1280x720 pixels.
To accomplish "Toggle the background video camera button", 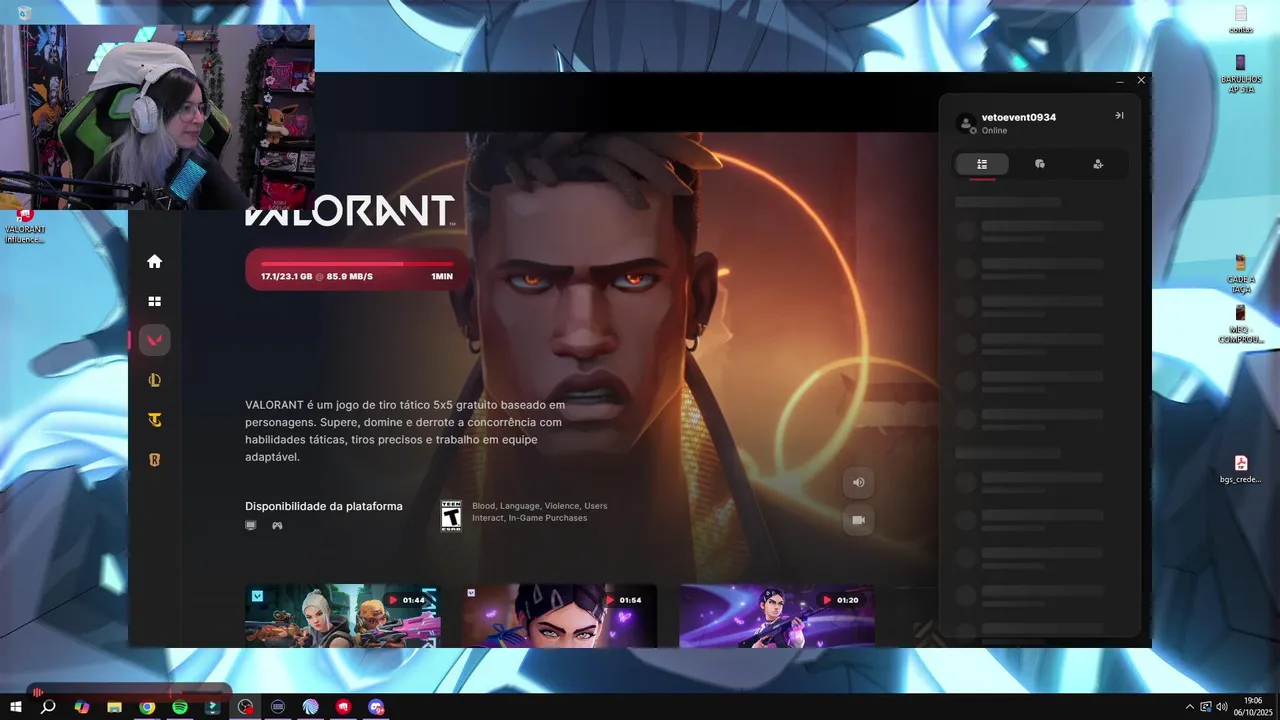I will tap(858, 520).
